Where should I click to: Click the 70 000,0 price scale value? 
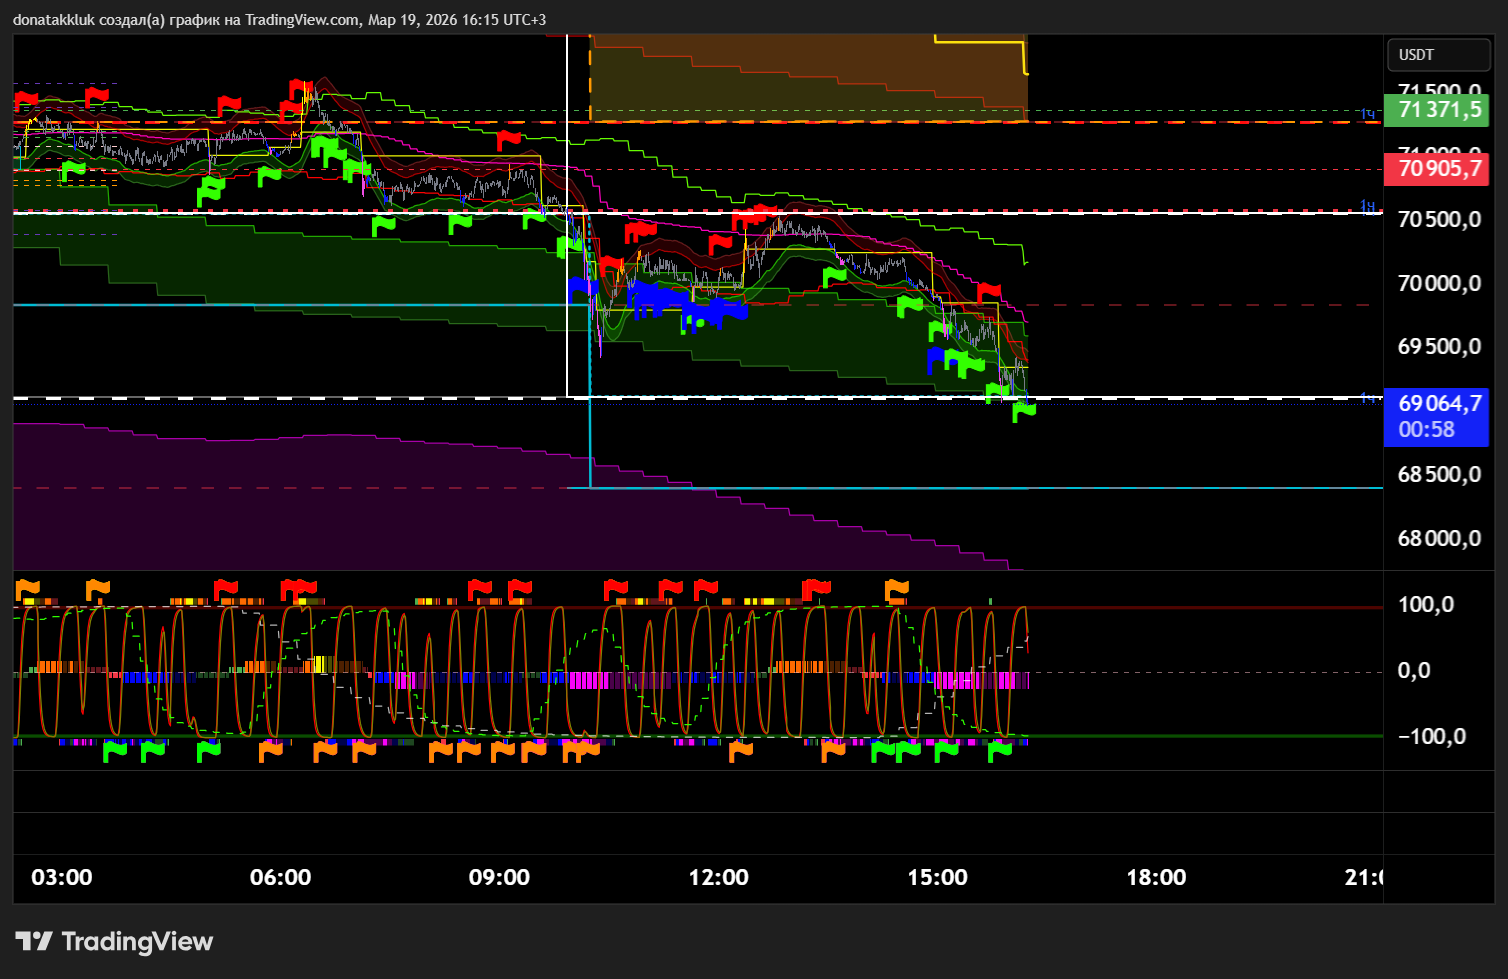[1438, 283]
